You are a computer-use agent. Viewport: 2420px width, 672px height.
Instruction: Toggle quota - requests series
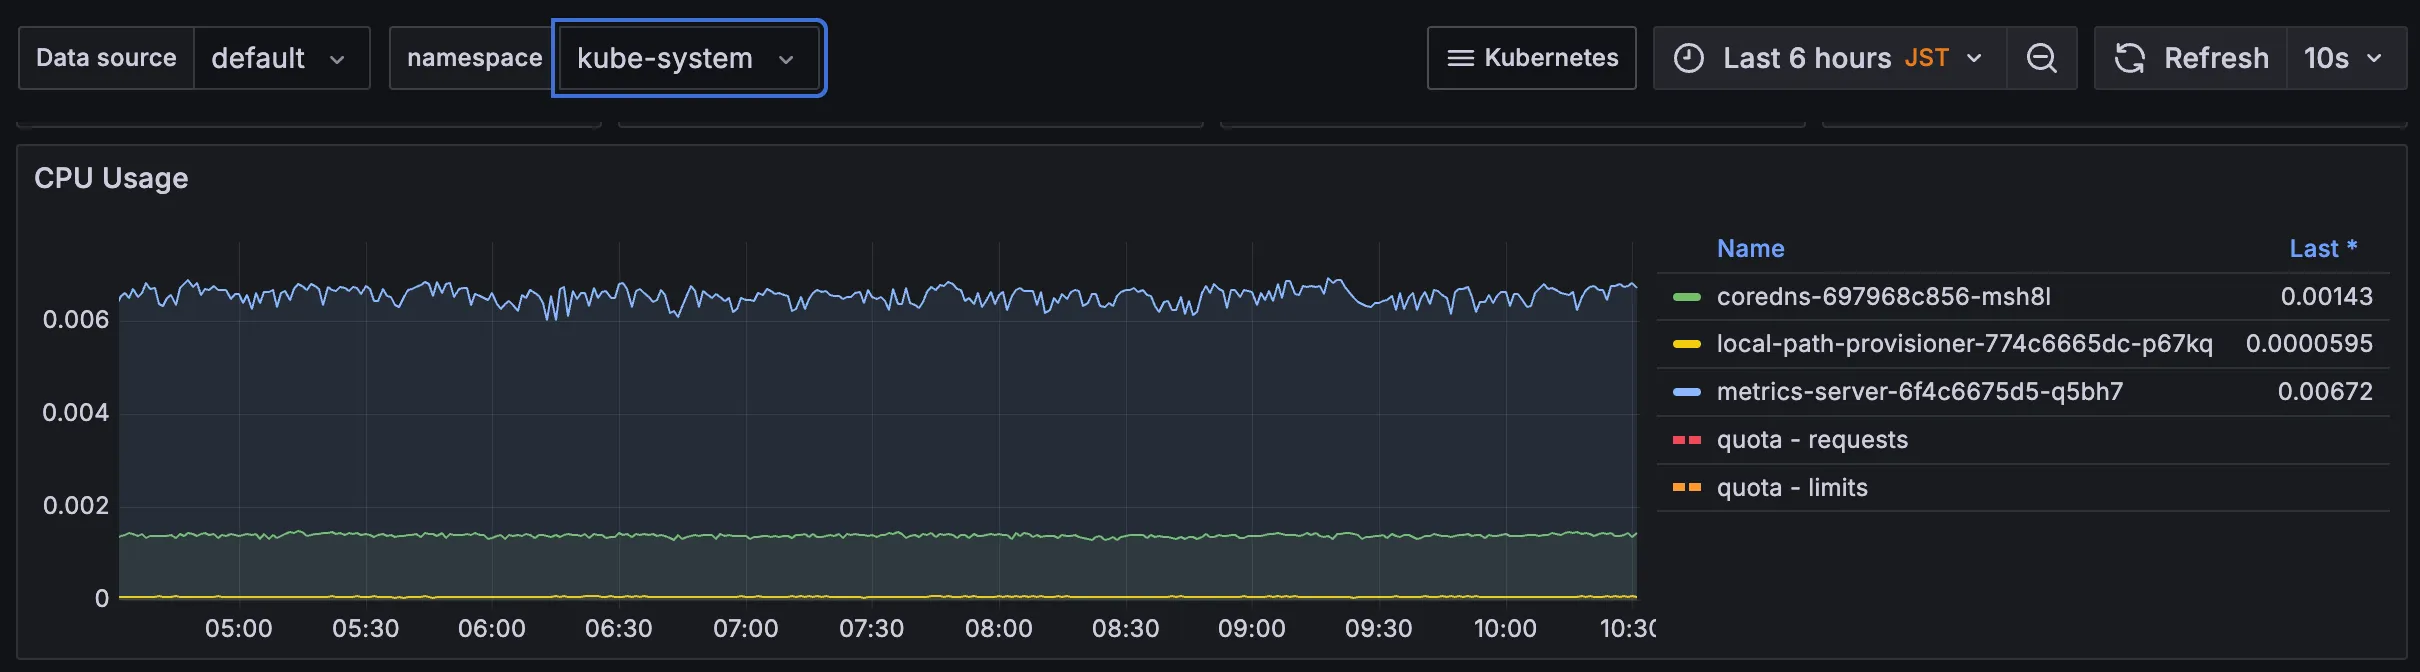tap(1812, 440)
